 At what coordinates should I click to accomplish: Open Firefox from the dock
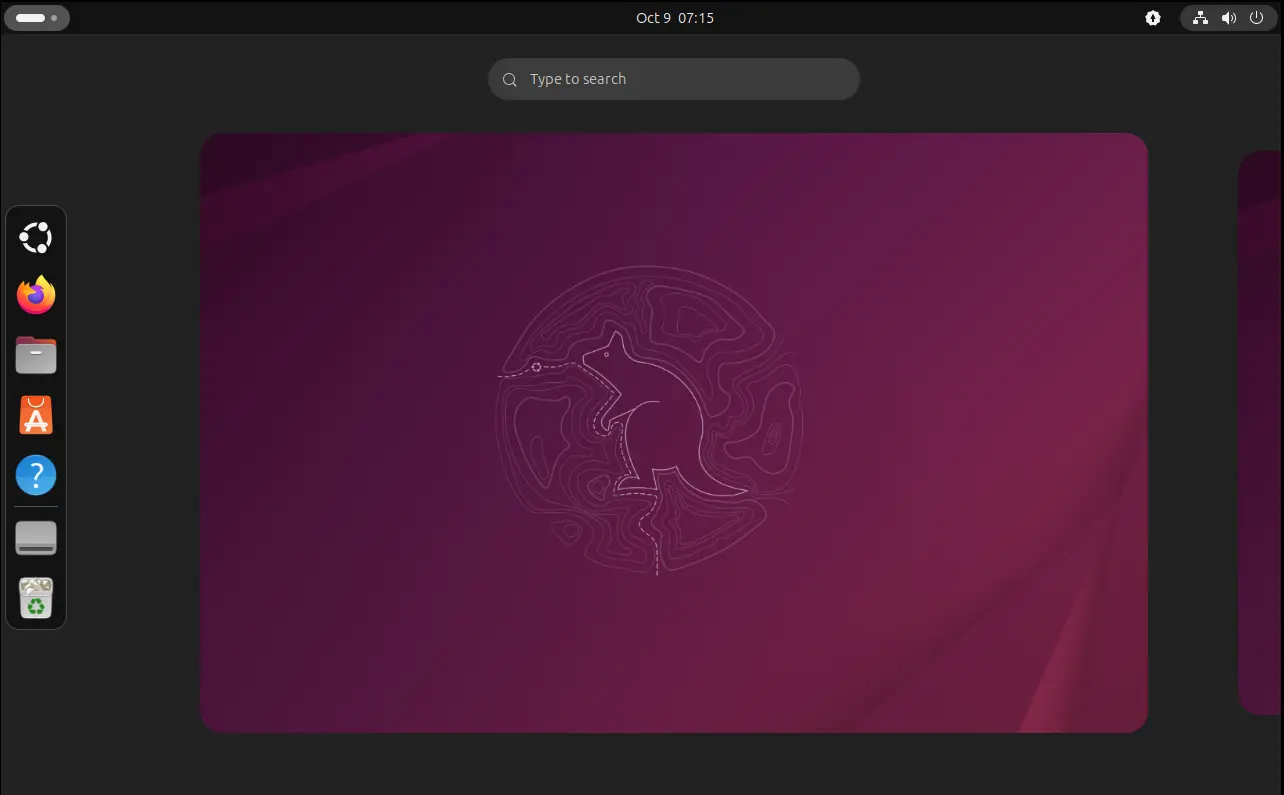tap(36, 295)
